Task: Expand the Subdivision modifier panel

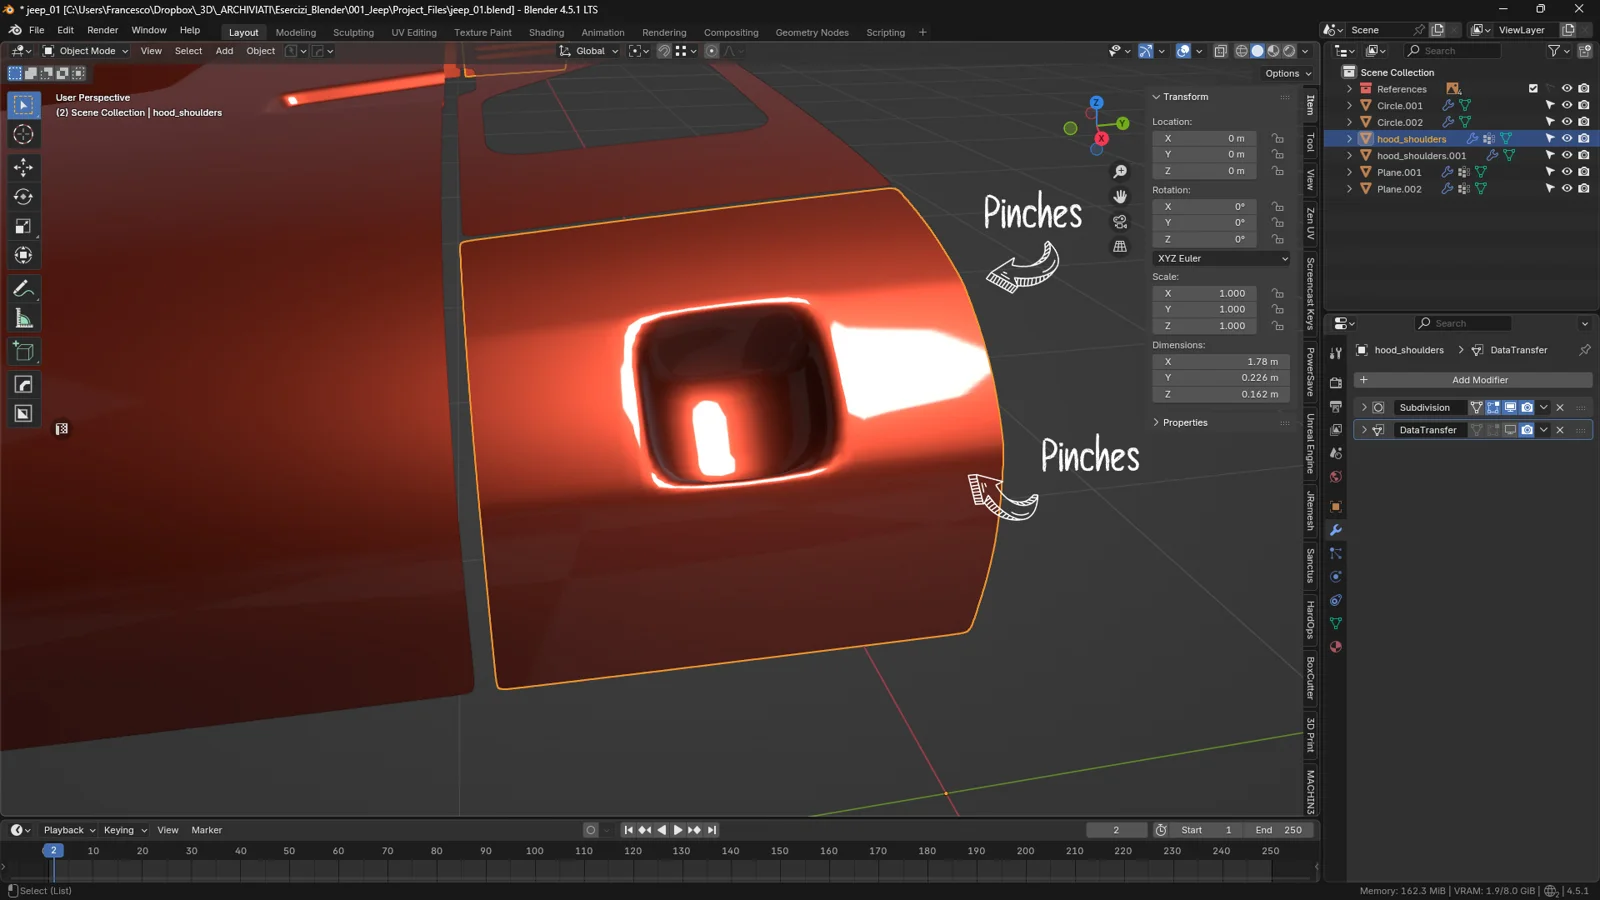Action: pos(1364,408)
